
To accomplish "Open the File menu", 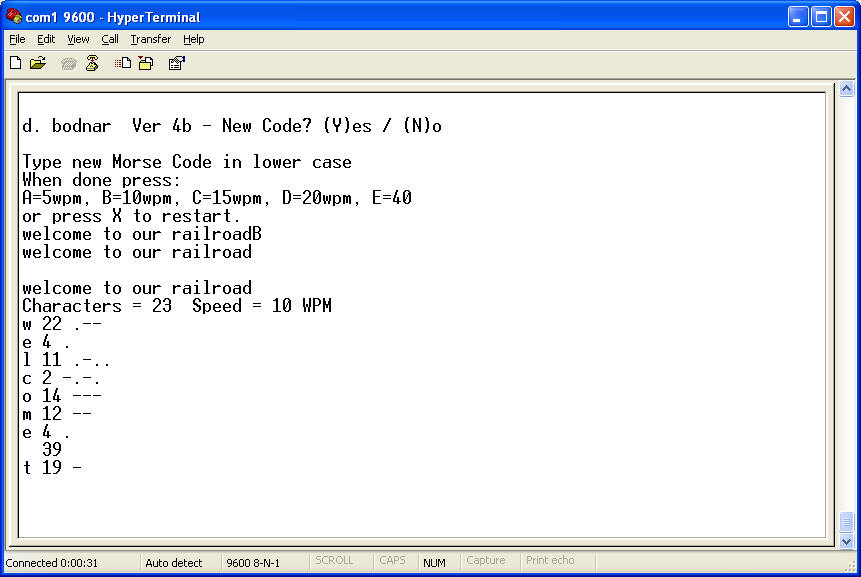I will [17, 39].
